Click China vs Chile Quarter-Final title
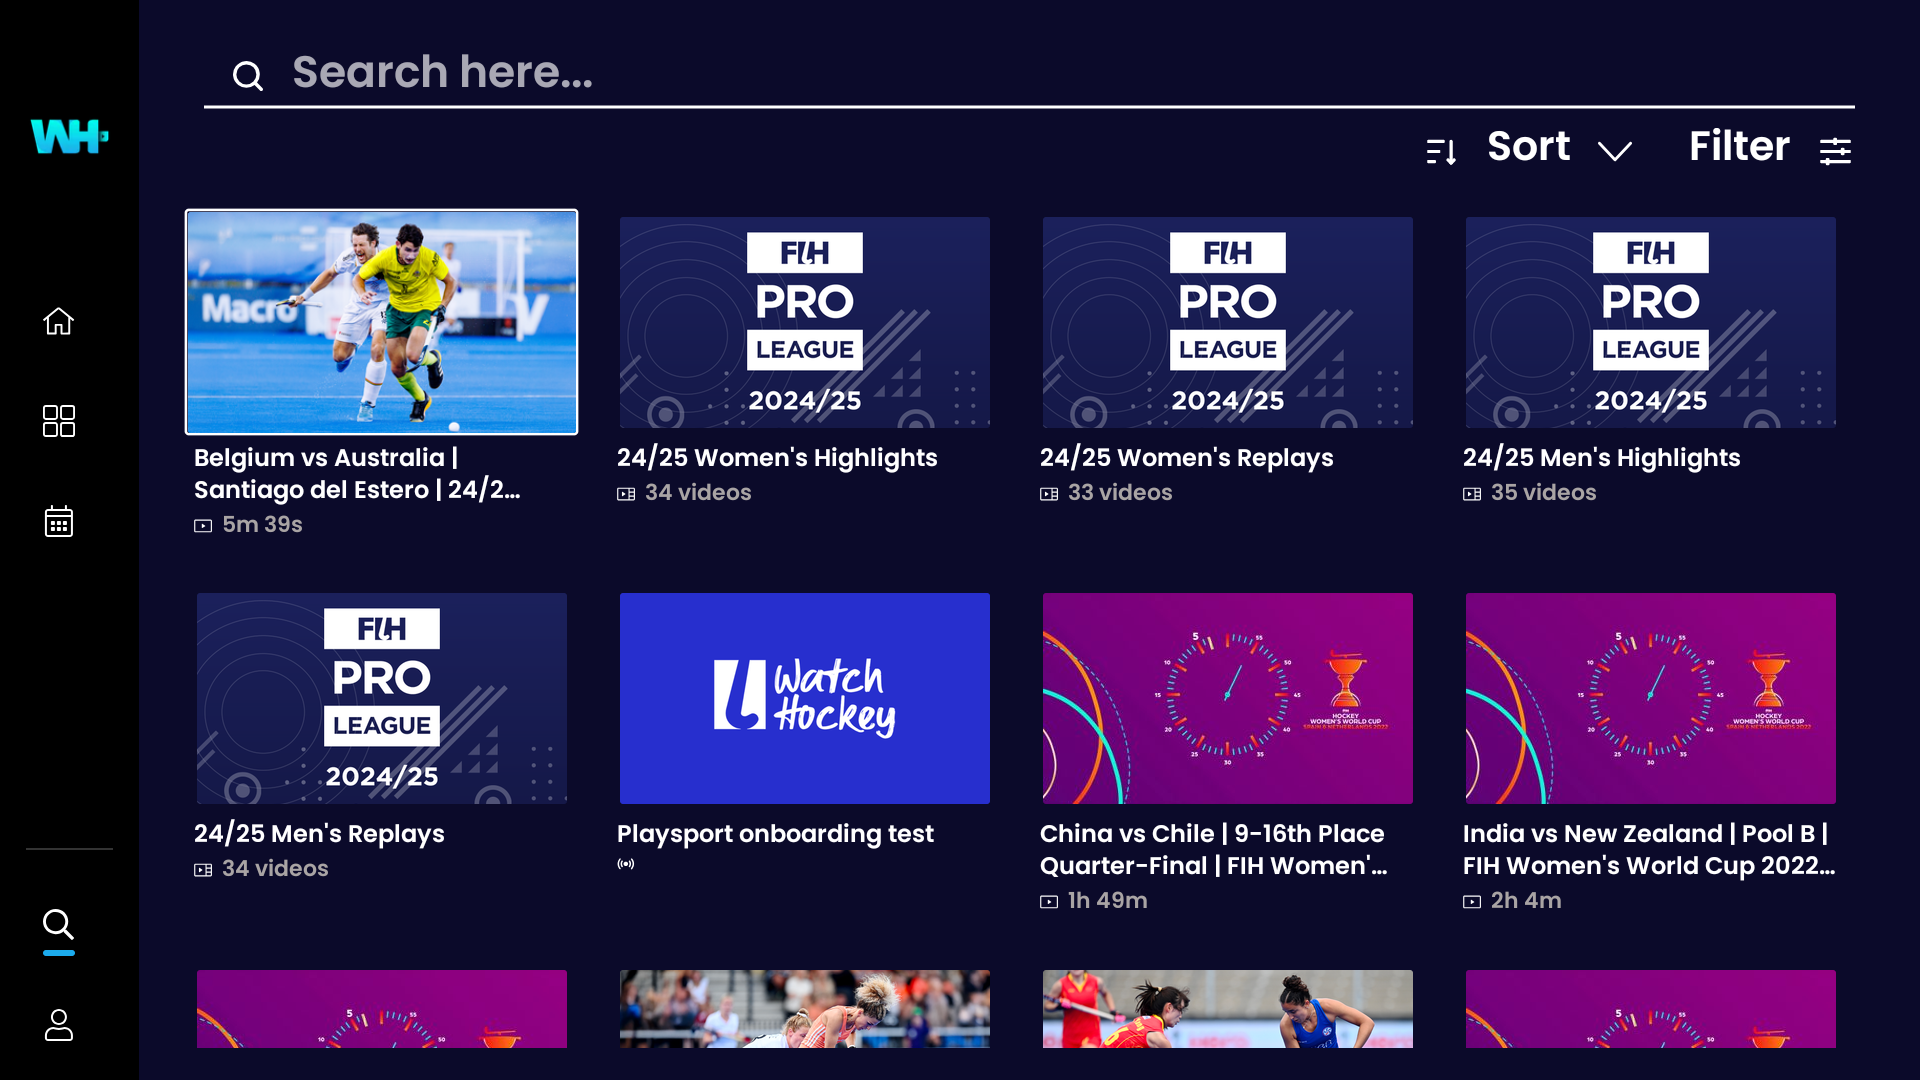The height and width of the screenshot is (1080, 1920). tap(1213, 850)
